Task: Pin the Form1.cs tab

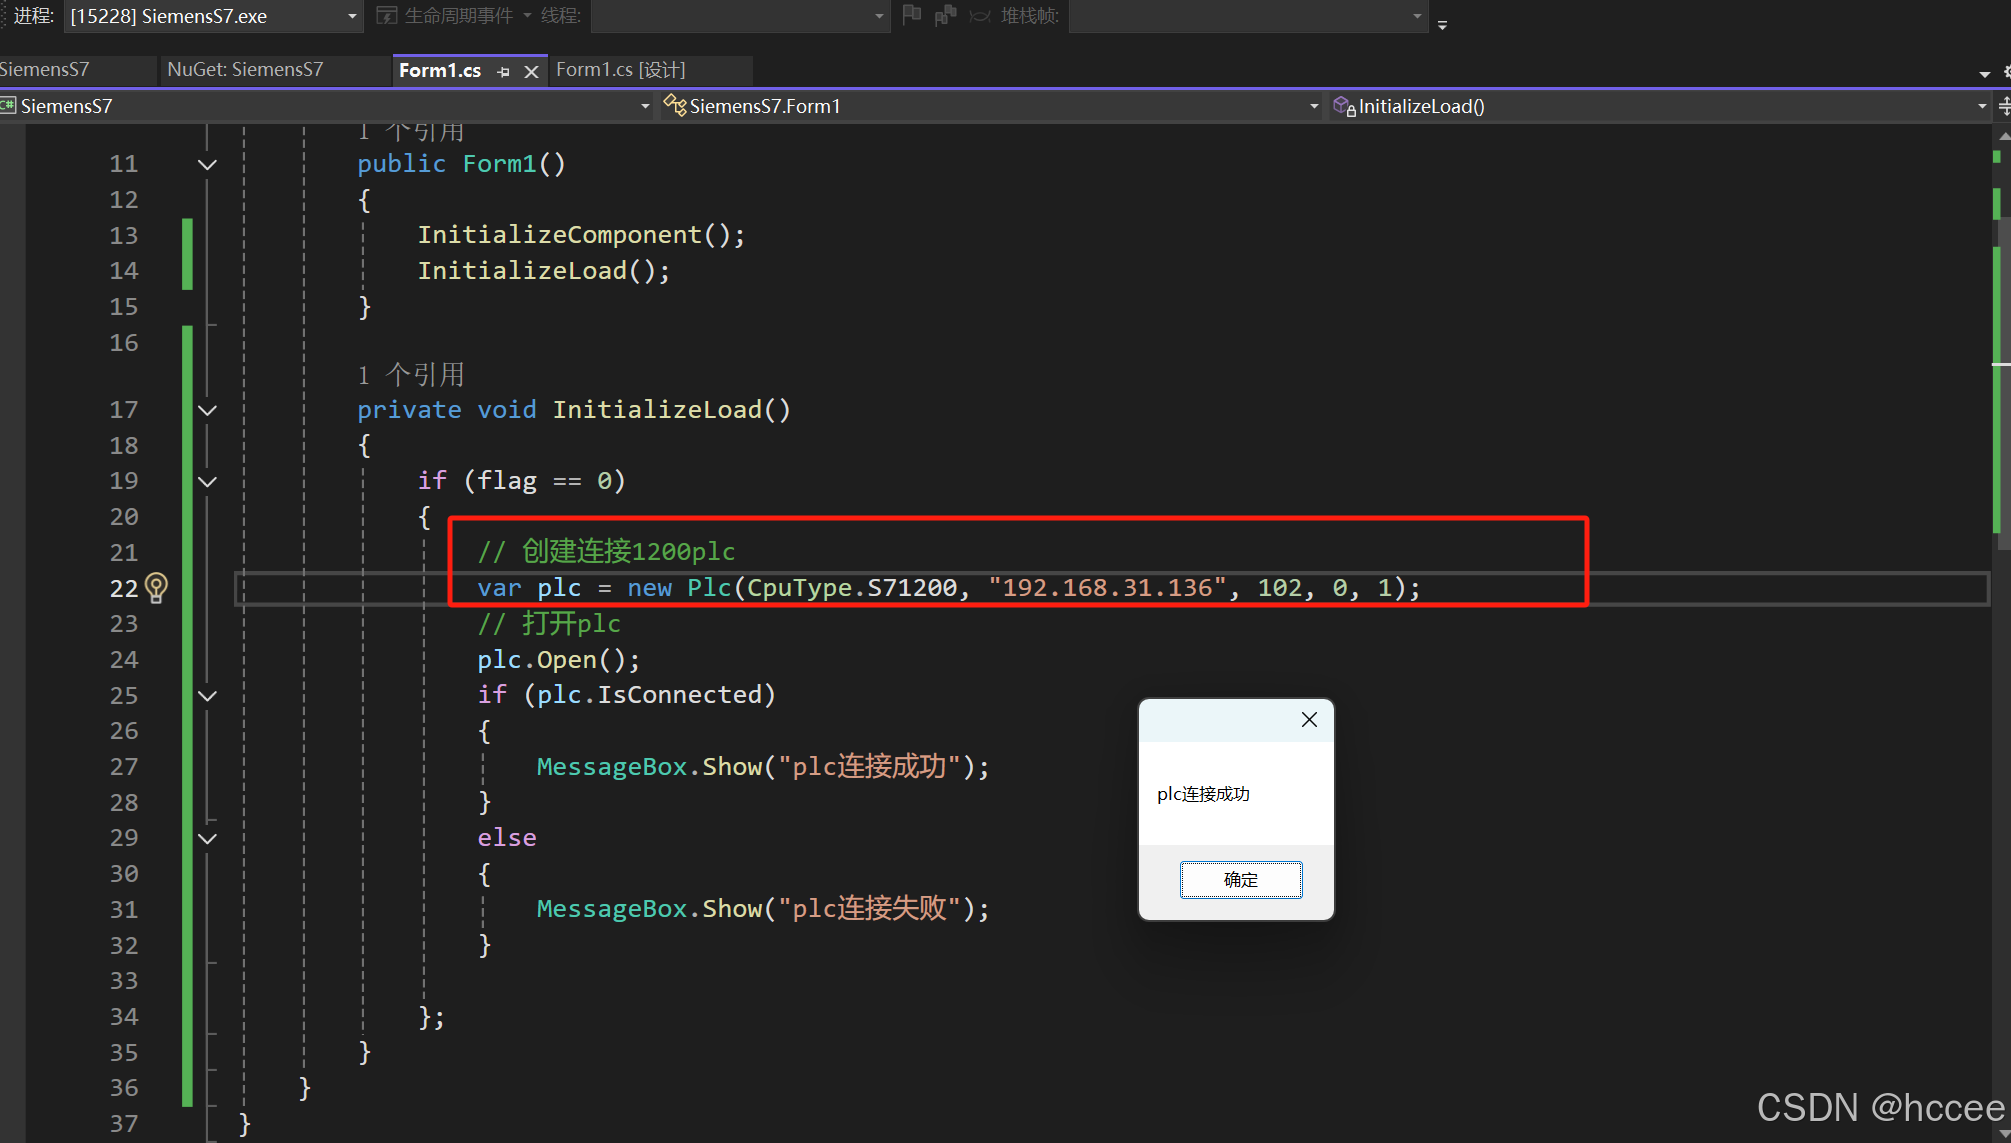Action: coord(503,71)
